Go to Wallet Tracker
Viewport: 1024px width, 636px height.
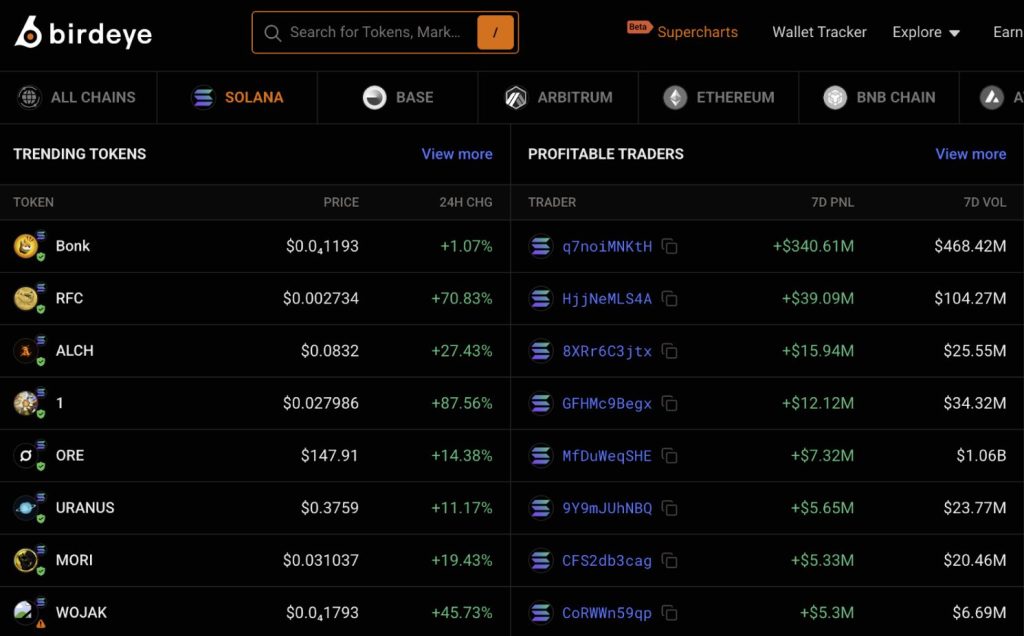coord(819,33)
